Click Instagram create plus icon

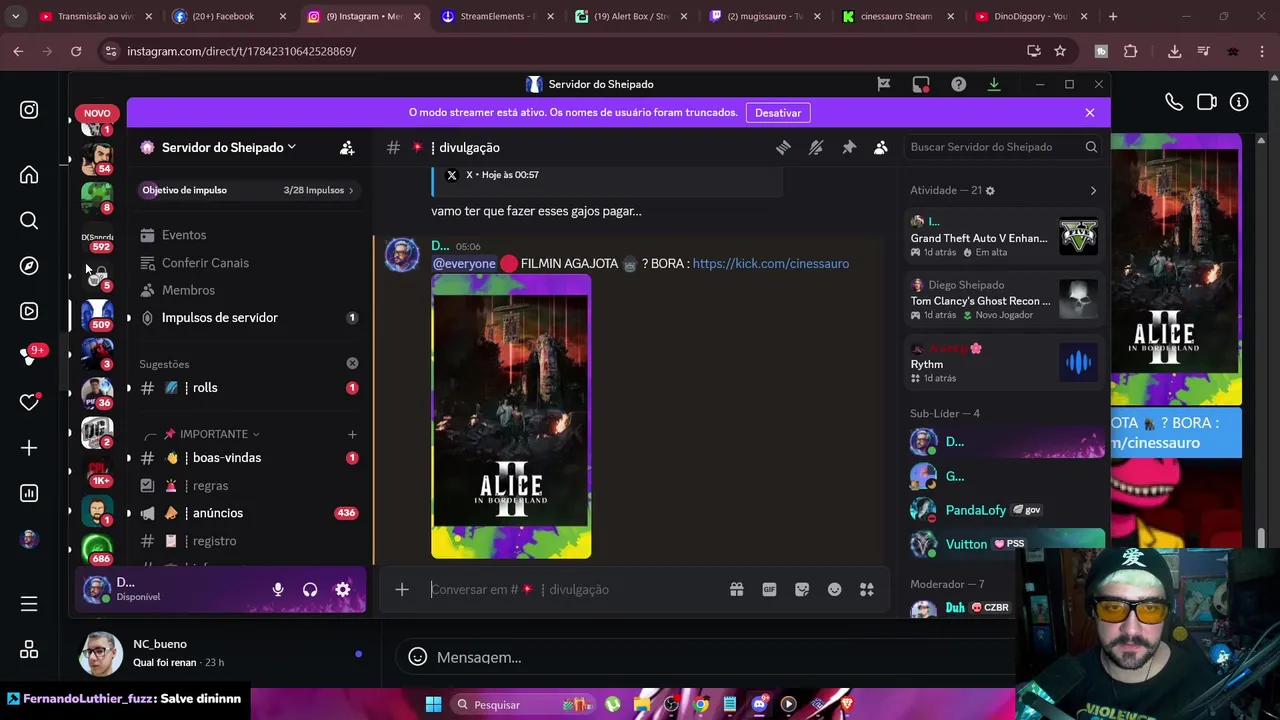coord(29,448)
